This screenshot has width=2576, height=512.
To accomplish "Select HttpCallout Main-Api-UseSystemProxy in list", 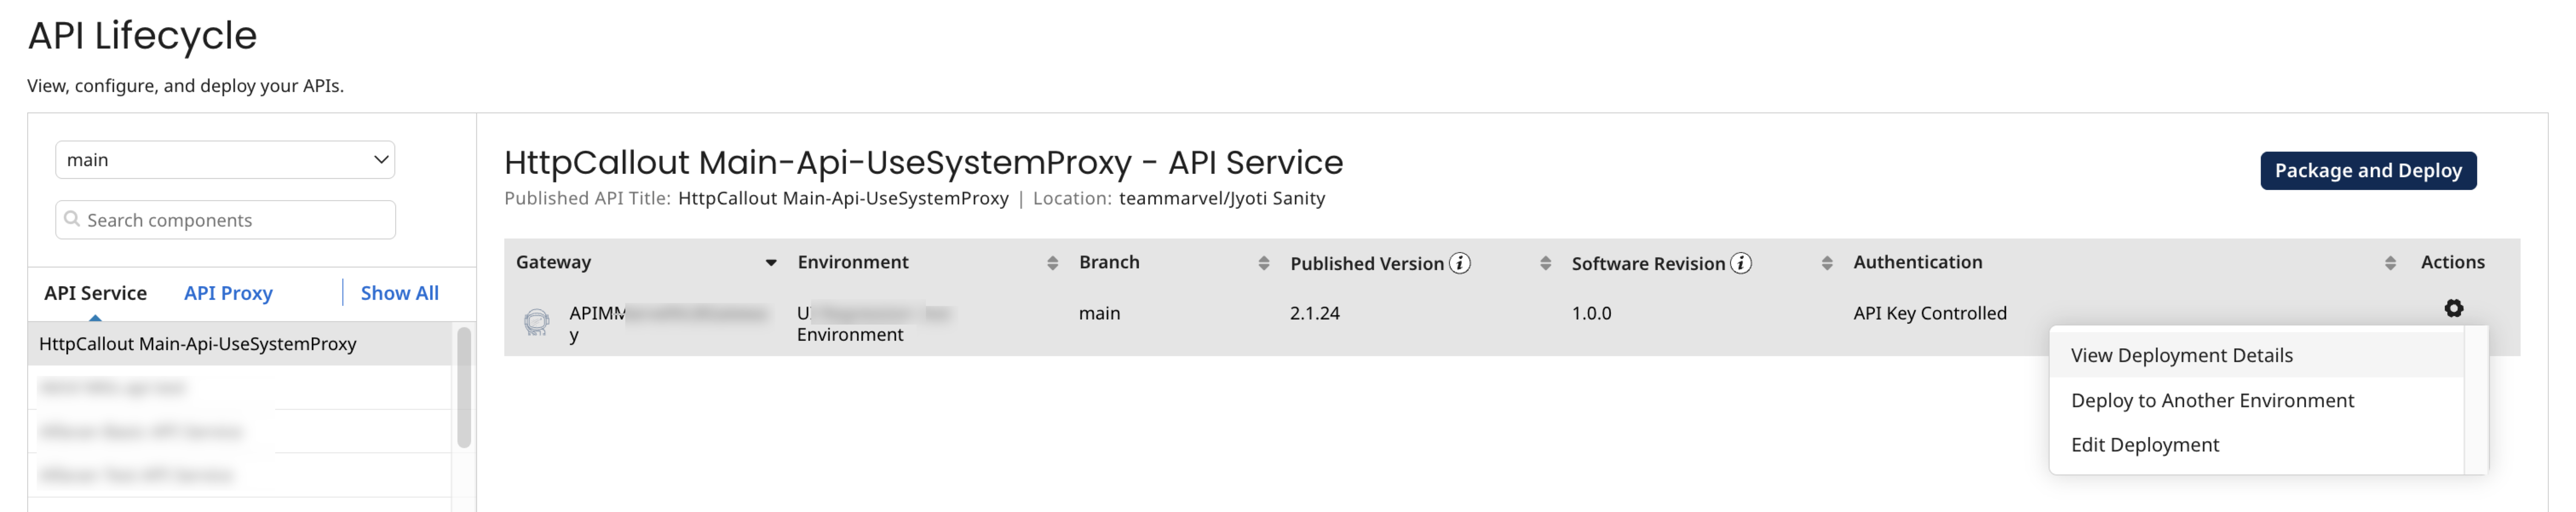I will pyautogui.click(x=198, y=344).
